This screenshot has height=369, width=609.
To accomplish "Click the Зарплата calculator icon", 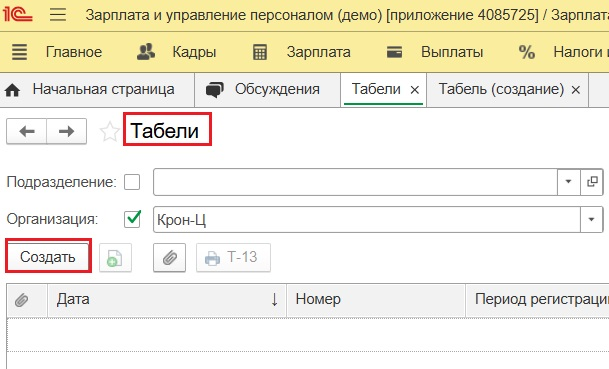I will pos(260,52).
